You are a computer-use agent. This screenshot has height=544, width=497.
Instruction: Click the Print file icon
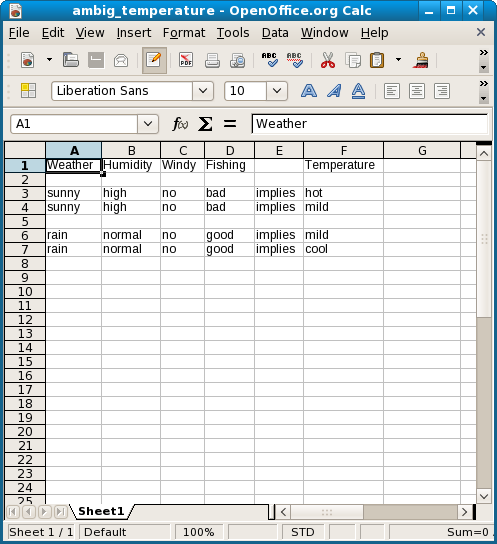pyautogui.click(x=212, y=61)
